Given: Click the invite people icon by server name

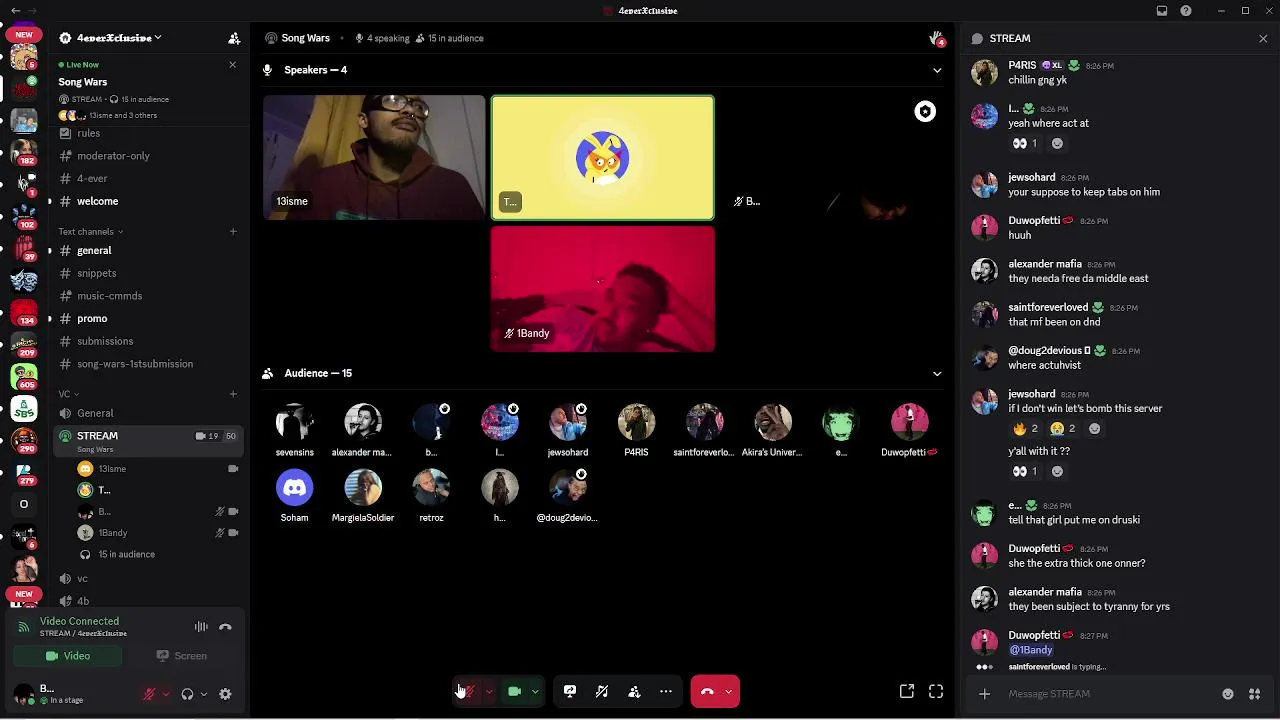Looking at the screenshot, I should coord(234,38).
